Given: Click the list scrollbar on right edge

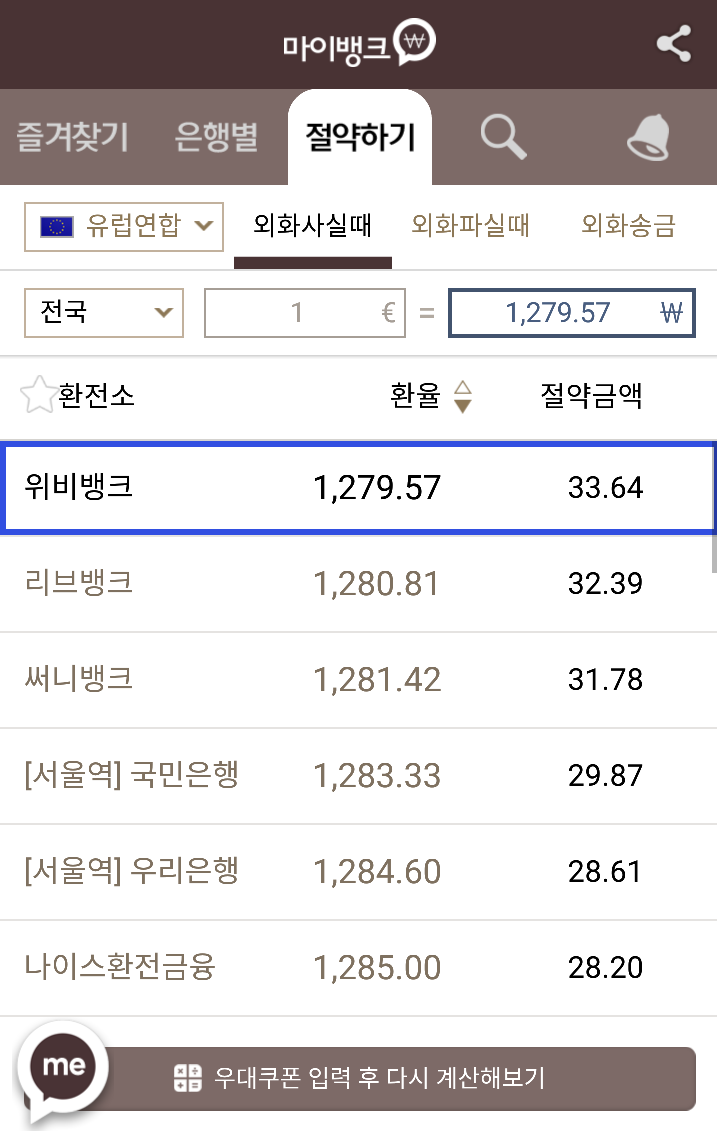Looking at the screenshot, I should (x=714, y=508).
